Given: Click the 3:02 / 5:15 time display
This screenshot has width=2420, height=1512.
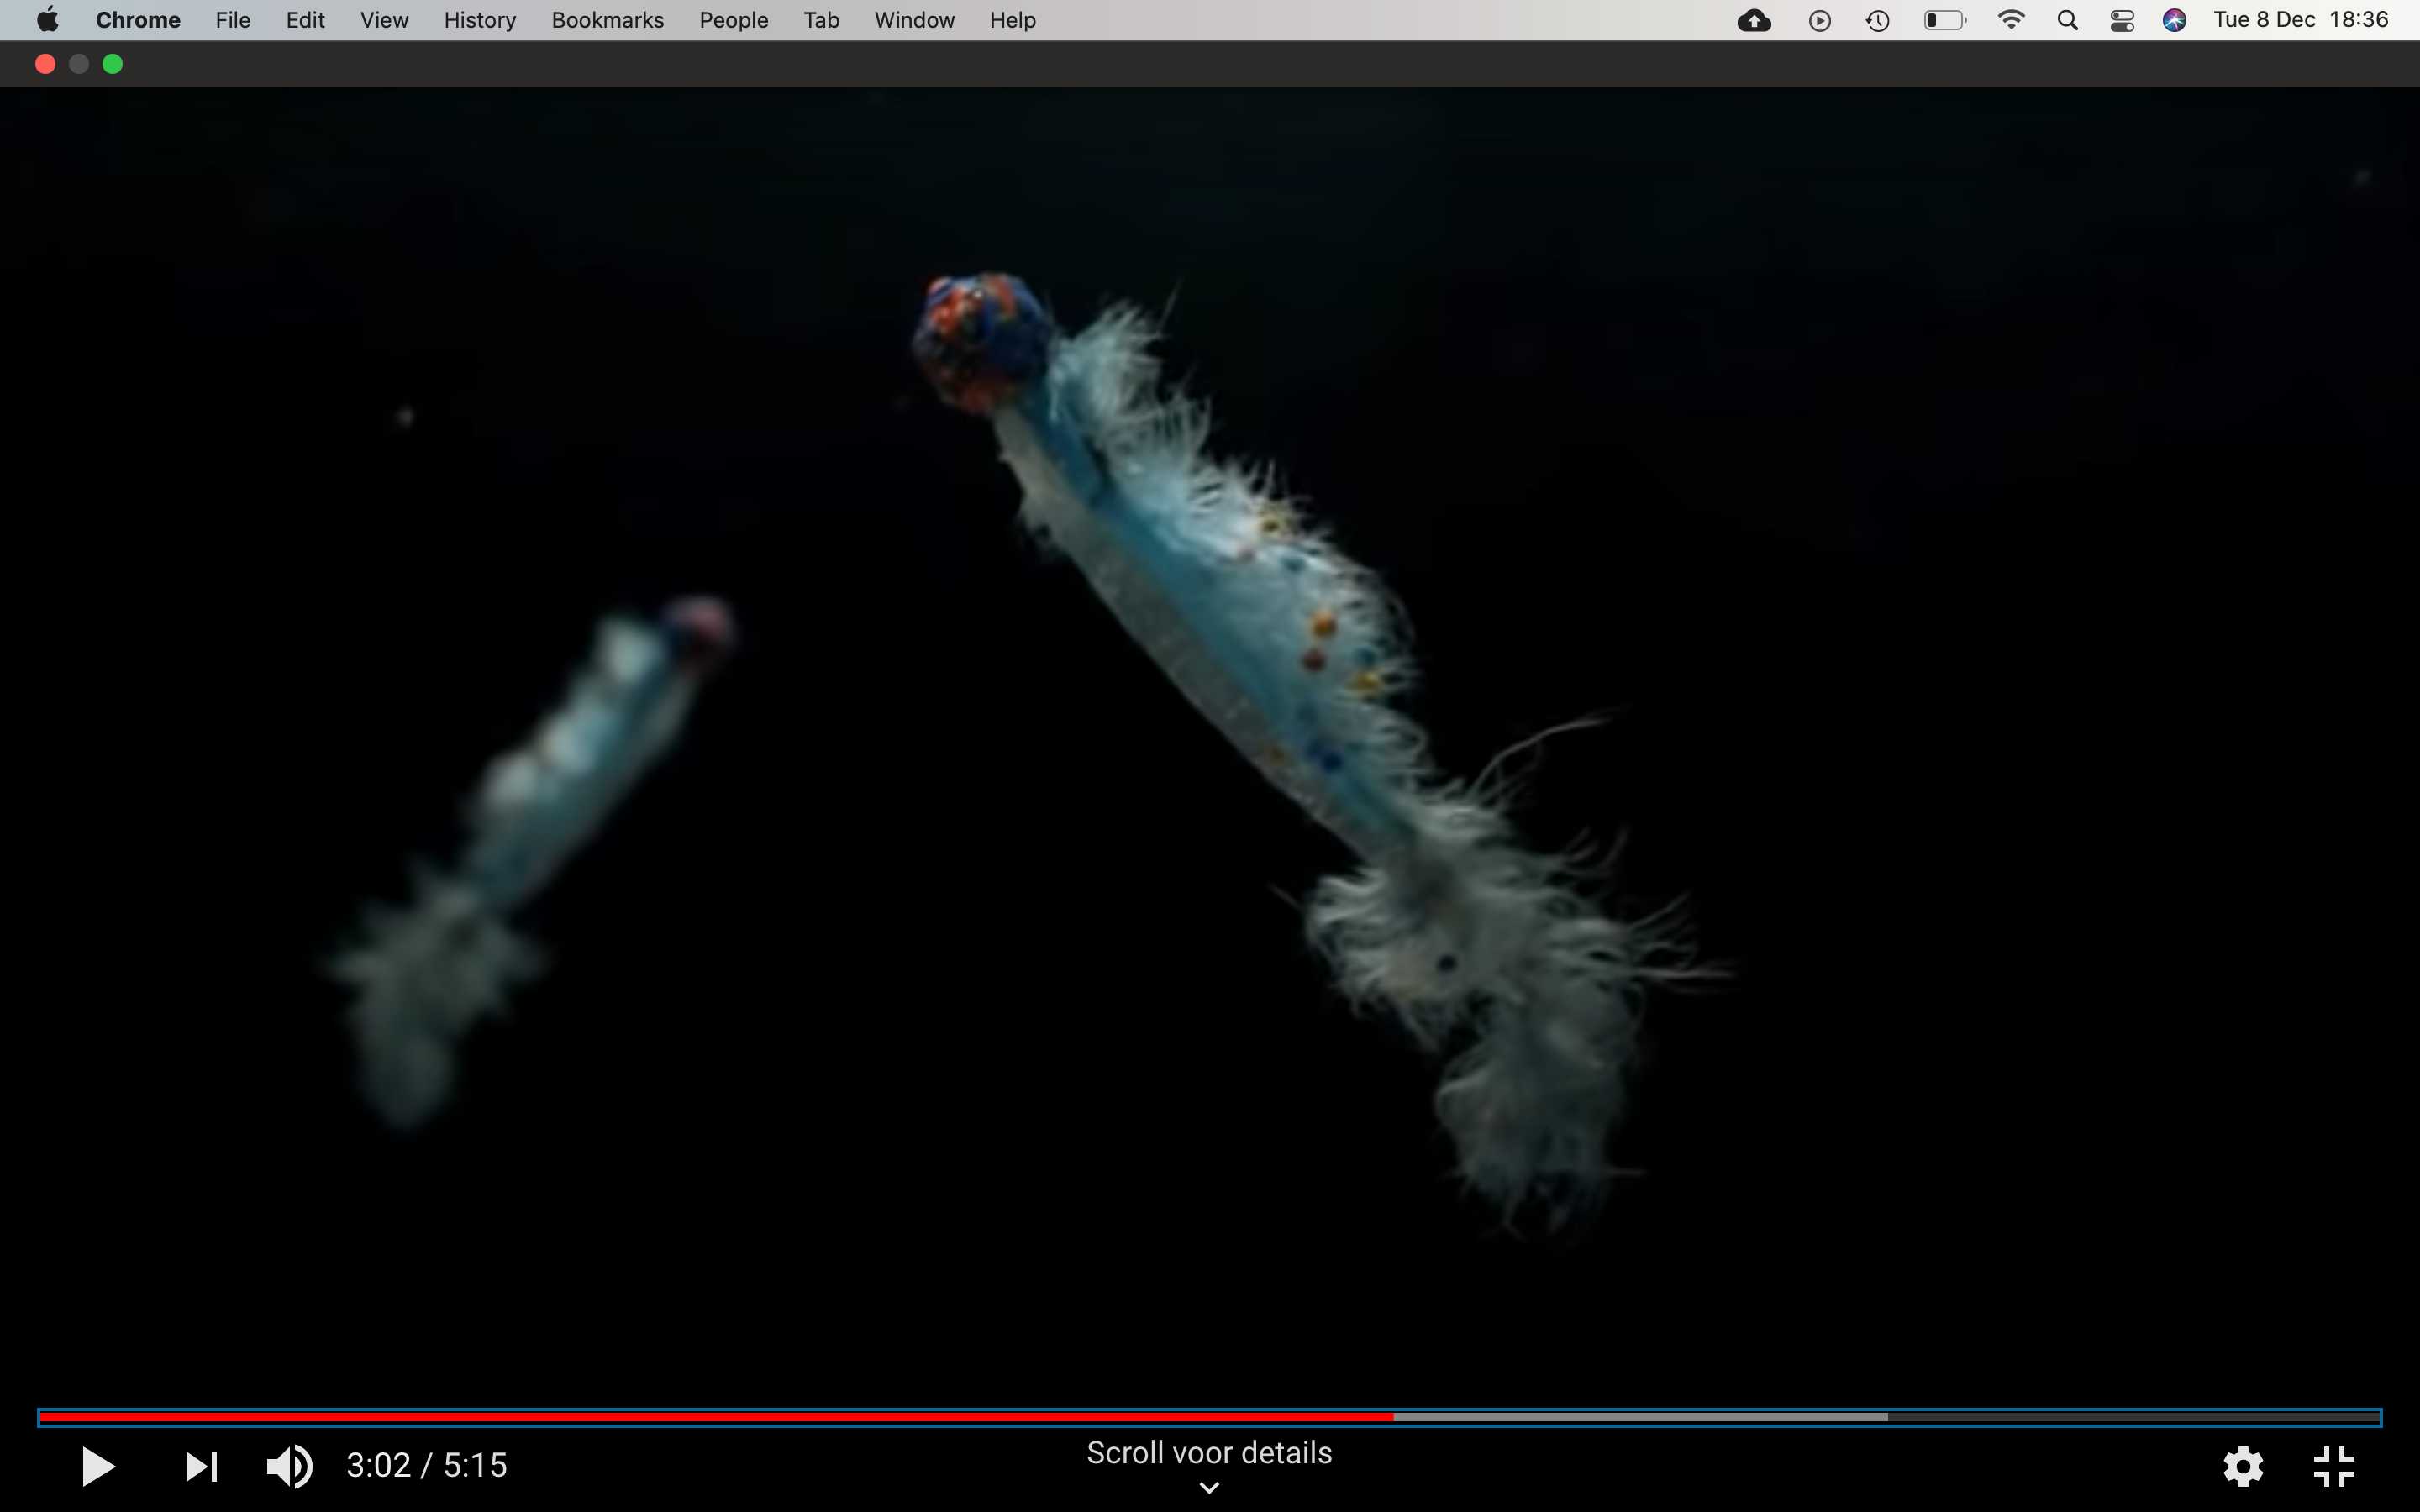Looking at the screenshot, I should [x=427, y=1466].
